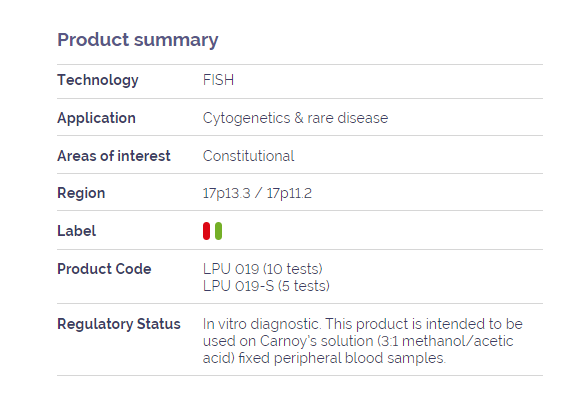The image size is (561, 417).
Task: Click the 17p13.3 / 17p11.2 region value
Action: point(257,193)
